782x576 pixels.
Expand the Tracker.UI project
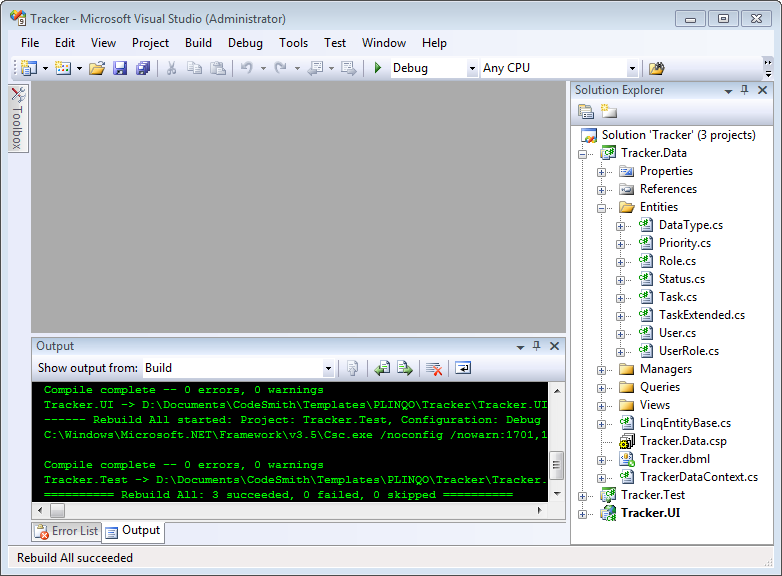tap(583, 514)
